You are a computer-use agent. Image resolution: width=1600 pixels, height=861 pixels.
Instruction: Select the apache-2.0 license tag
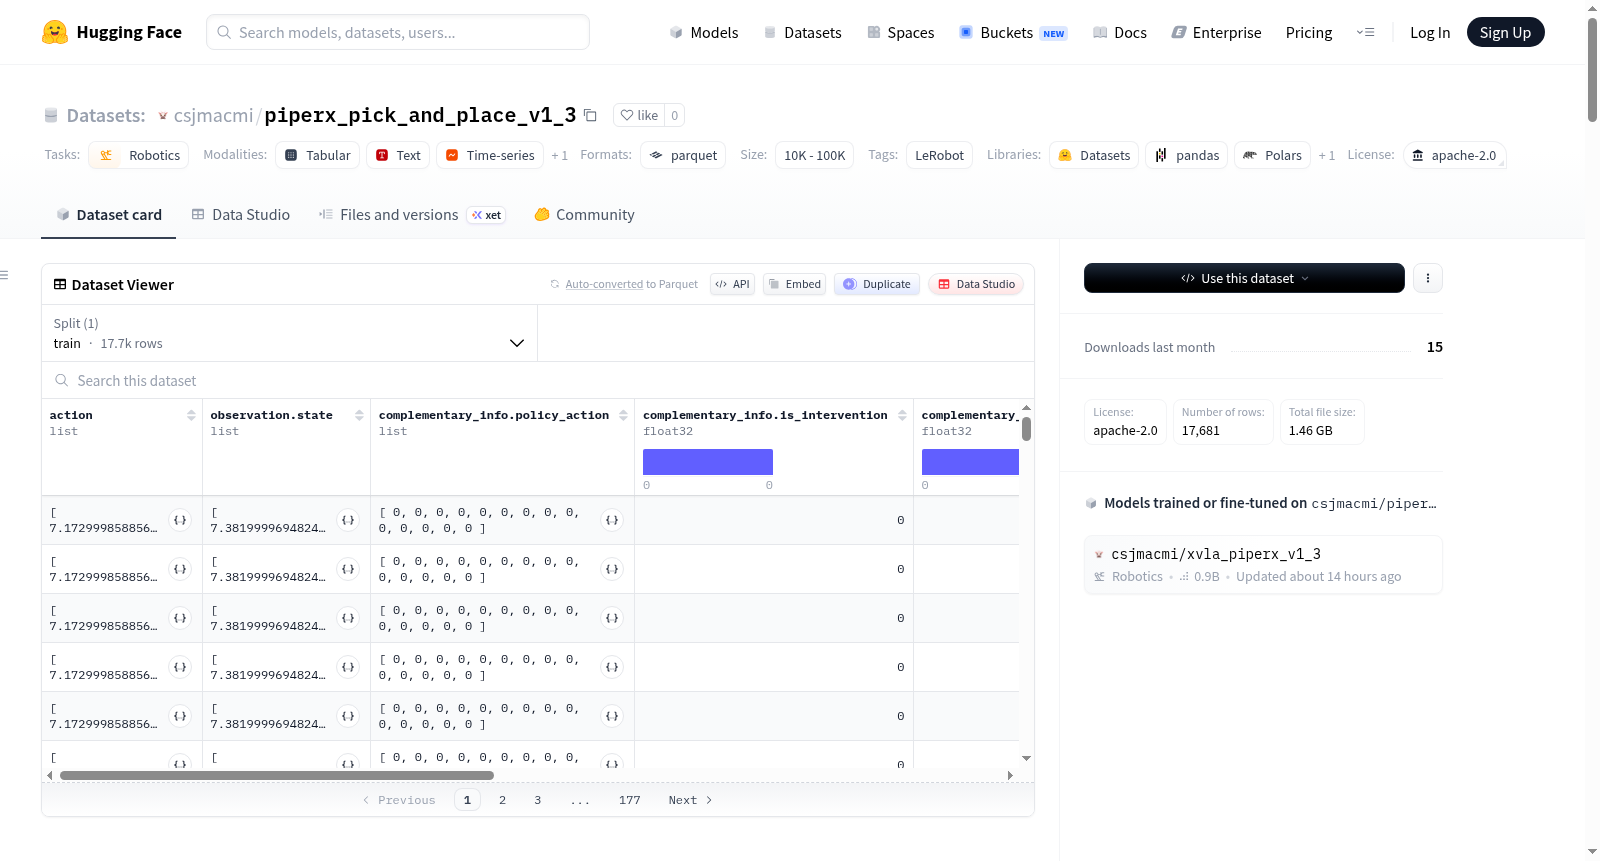tap(1454, 155)
